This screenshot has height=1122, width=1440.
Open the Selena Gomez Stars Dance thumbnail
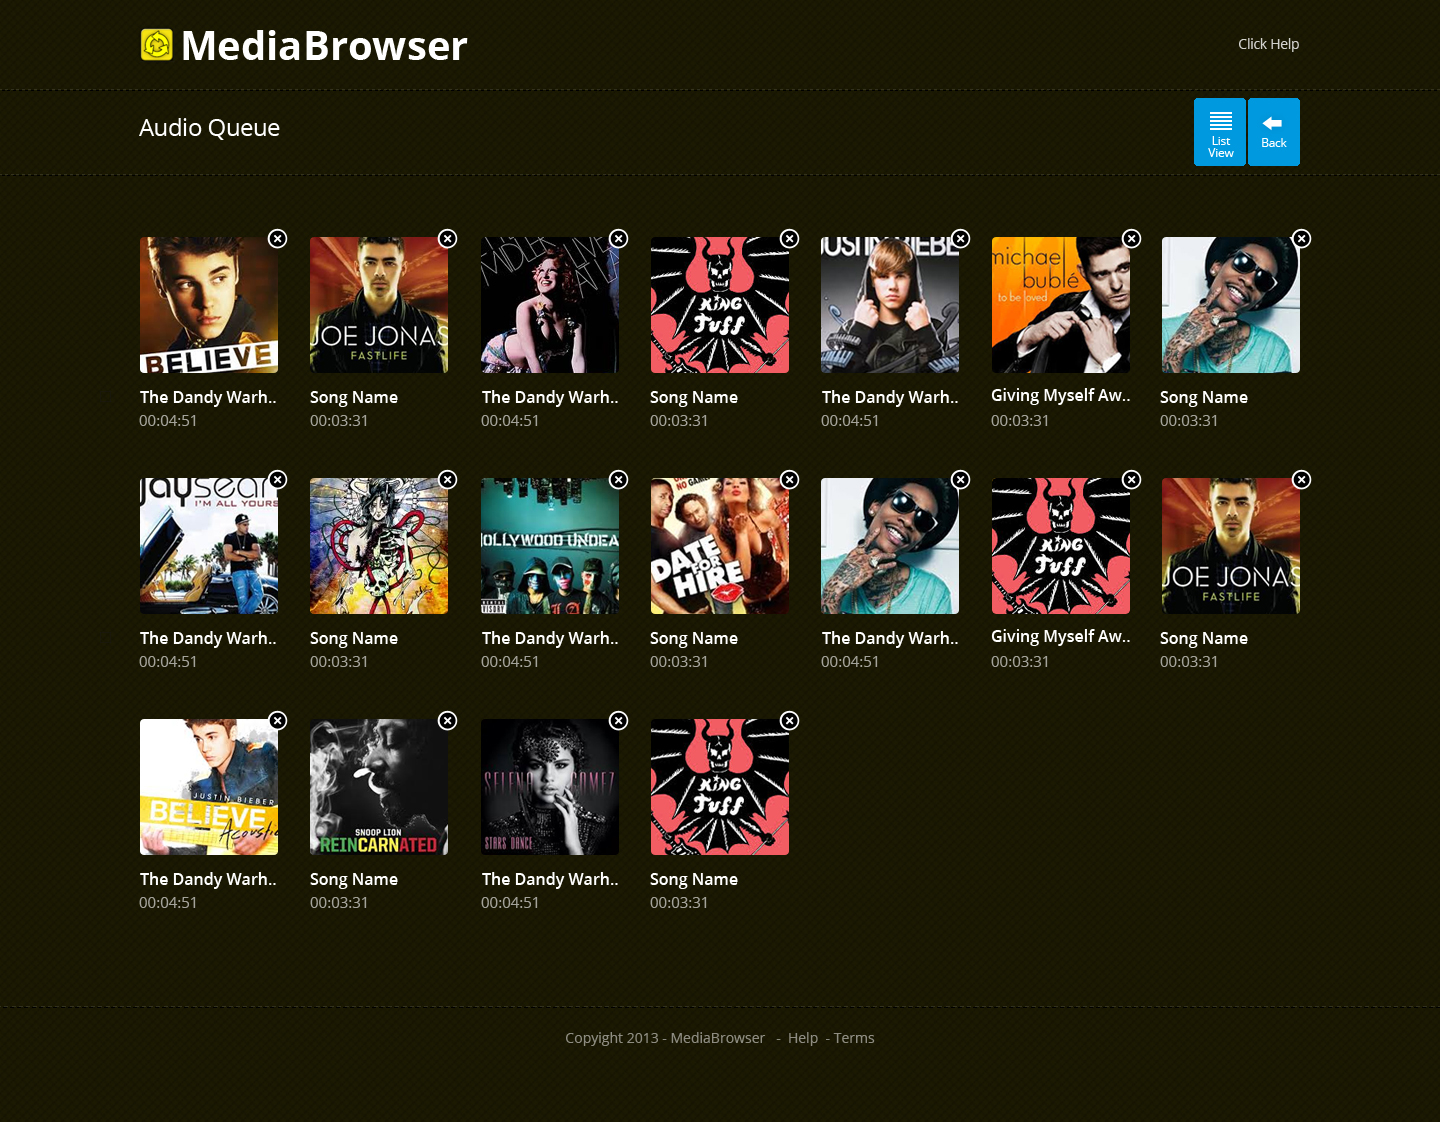[550, 787]
